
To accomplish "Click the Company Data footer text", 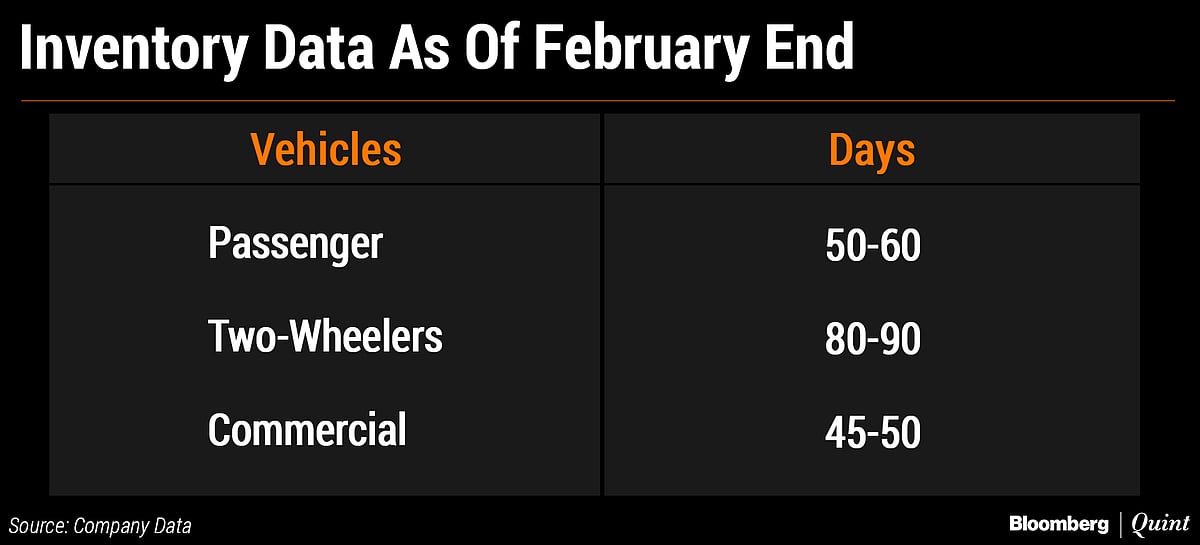I will click(x=135, y=524).
